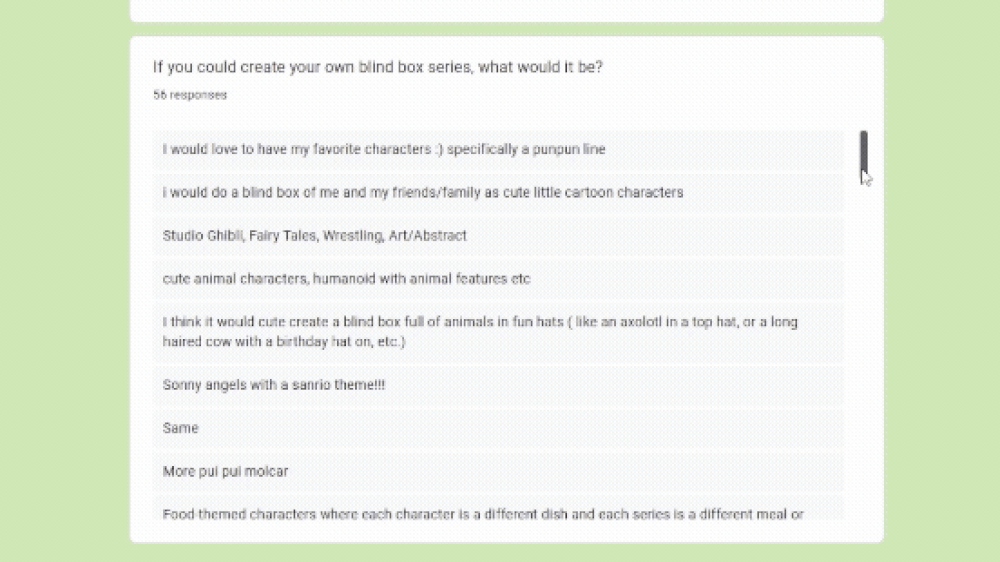Select the Sonny angels sanrio theme response
The height and width of the screenshot is (562, 1000).
[274, 385]
